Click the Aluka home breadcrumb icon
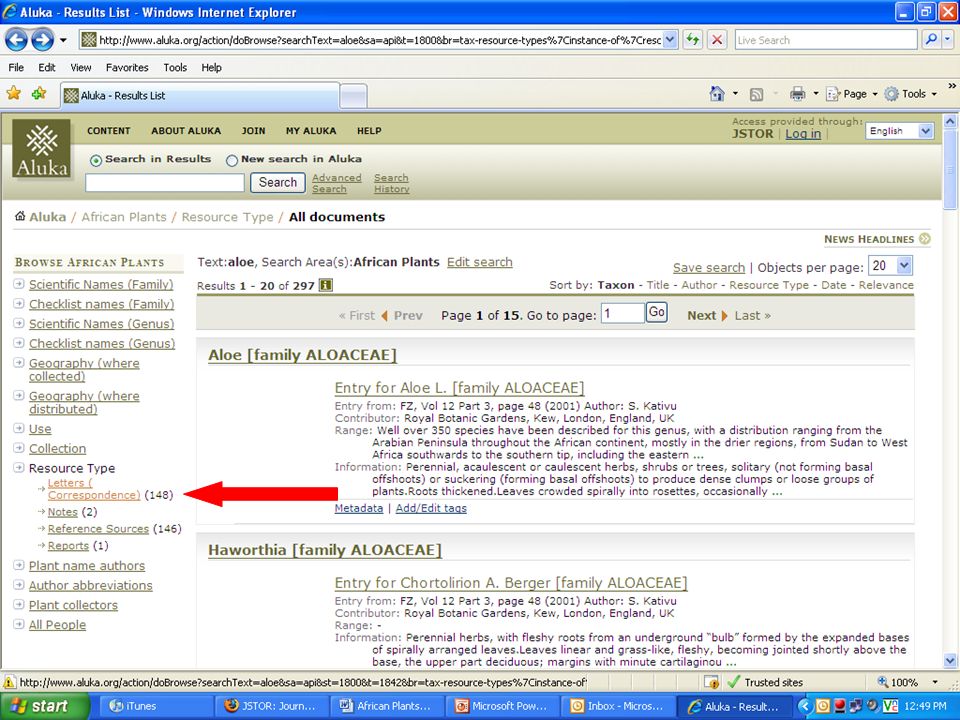 (x=20, y=216)
